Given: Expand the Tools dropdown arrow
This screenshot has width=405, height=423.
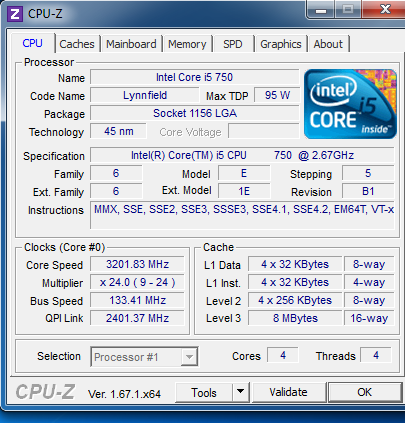Looking at the screenshot, I should [x=241, y=392].
